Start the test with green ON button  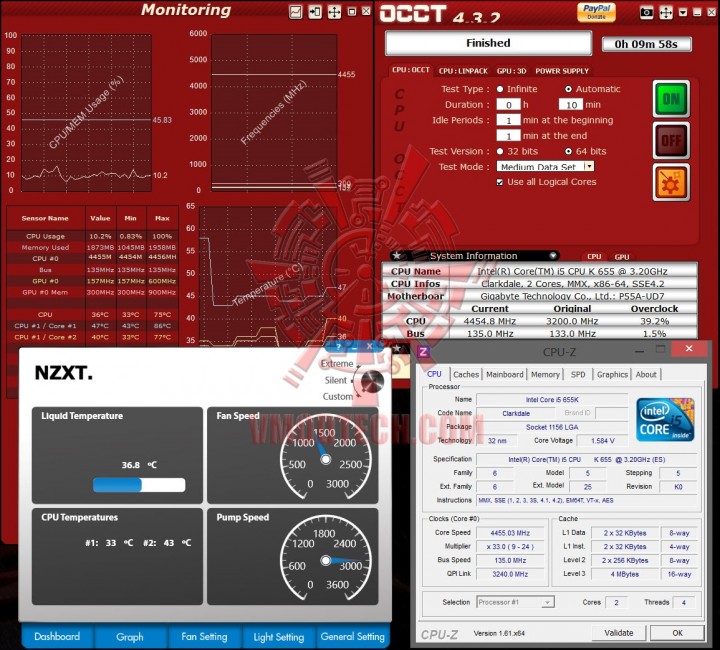(671, 99)
